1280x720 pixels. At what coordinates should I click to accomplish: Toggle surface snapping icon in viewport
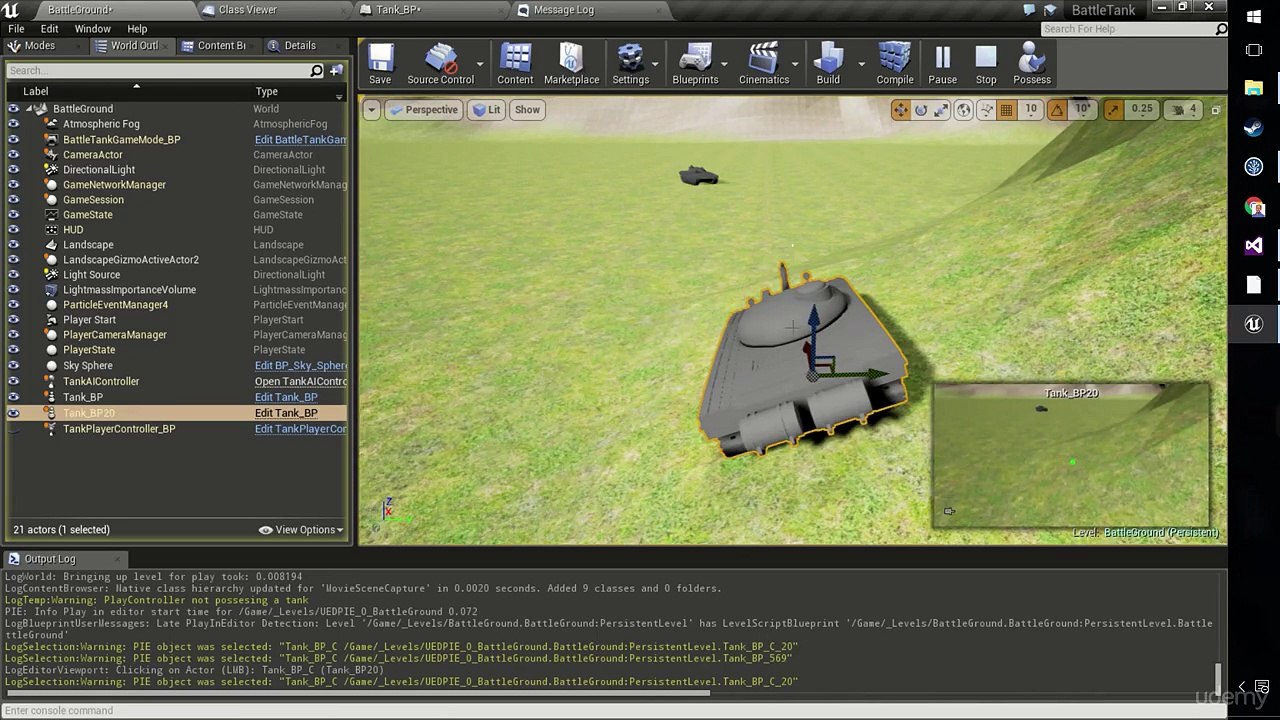pos(986,110)
